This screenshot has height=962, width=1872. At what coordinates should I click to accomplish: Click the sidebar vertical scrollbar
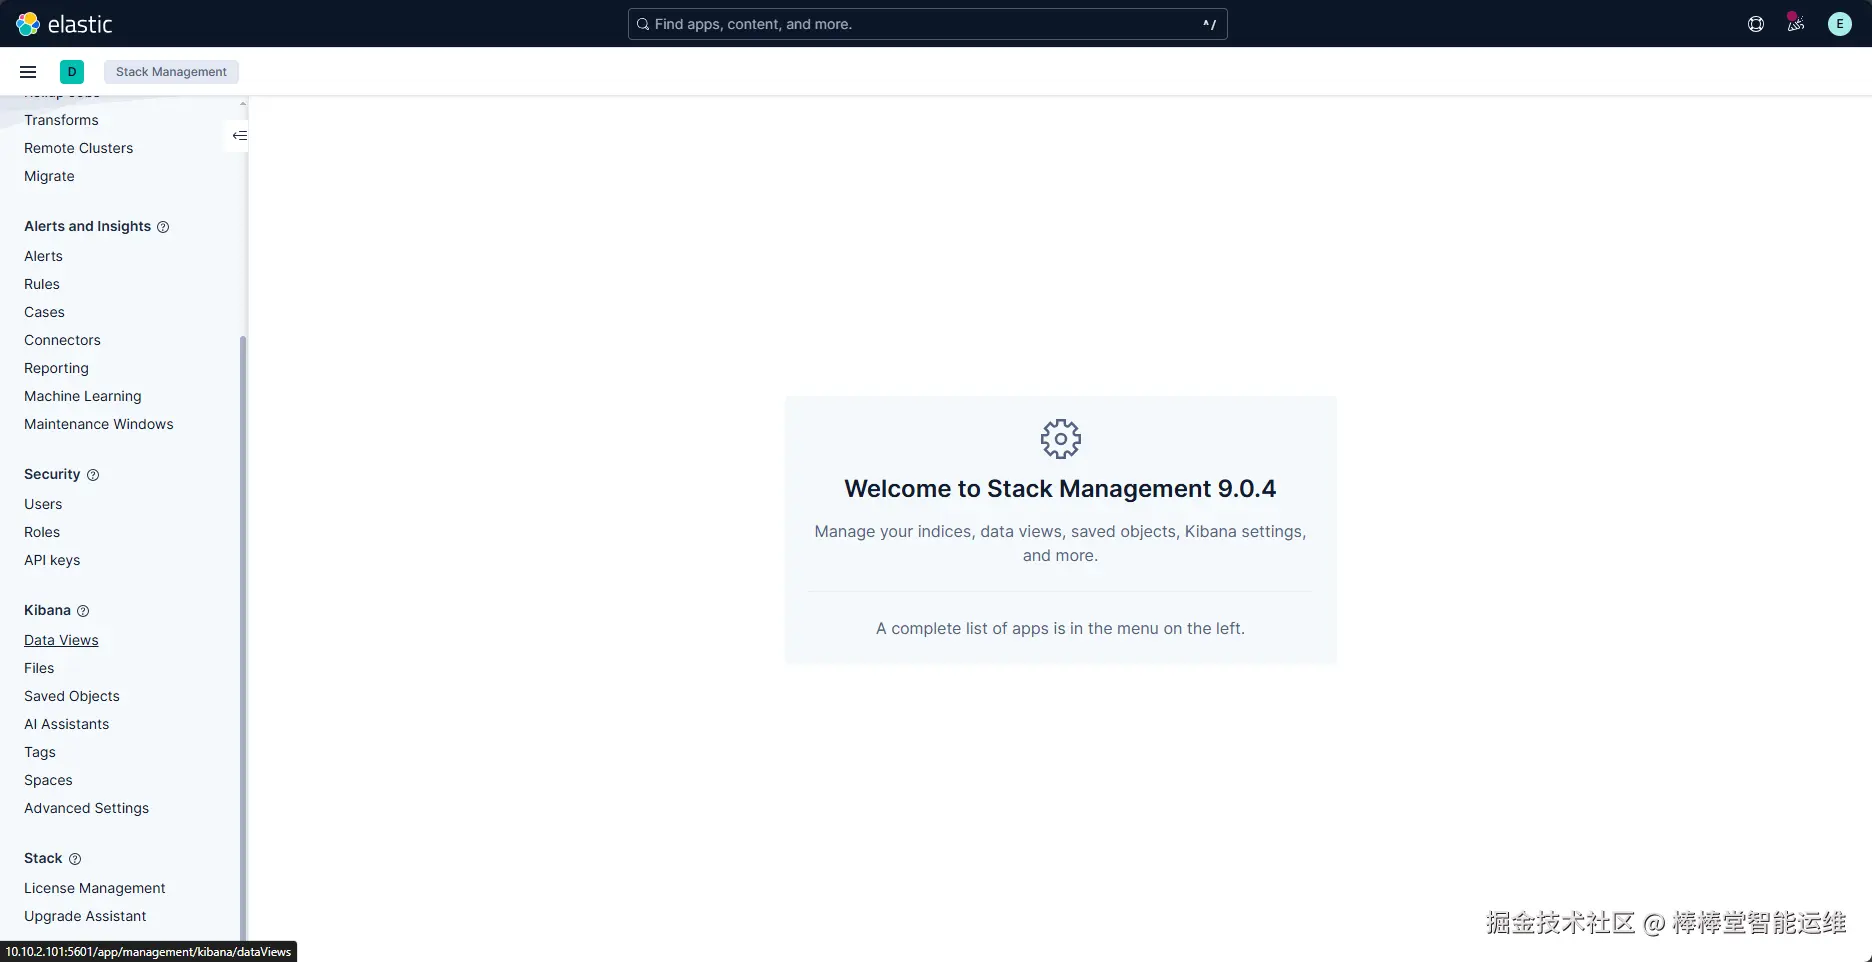click(x=243, y=640)
